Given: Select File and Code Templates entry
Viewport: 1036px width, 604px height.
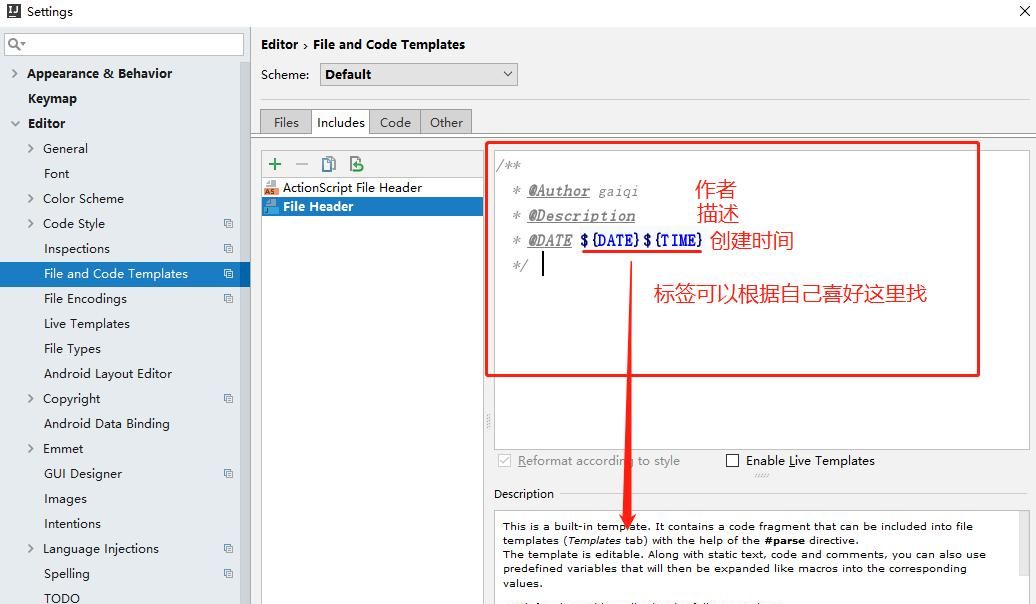Looking at the screenshot, I should point(125,274).
